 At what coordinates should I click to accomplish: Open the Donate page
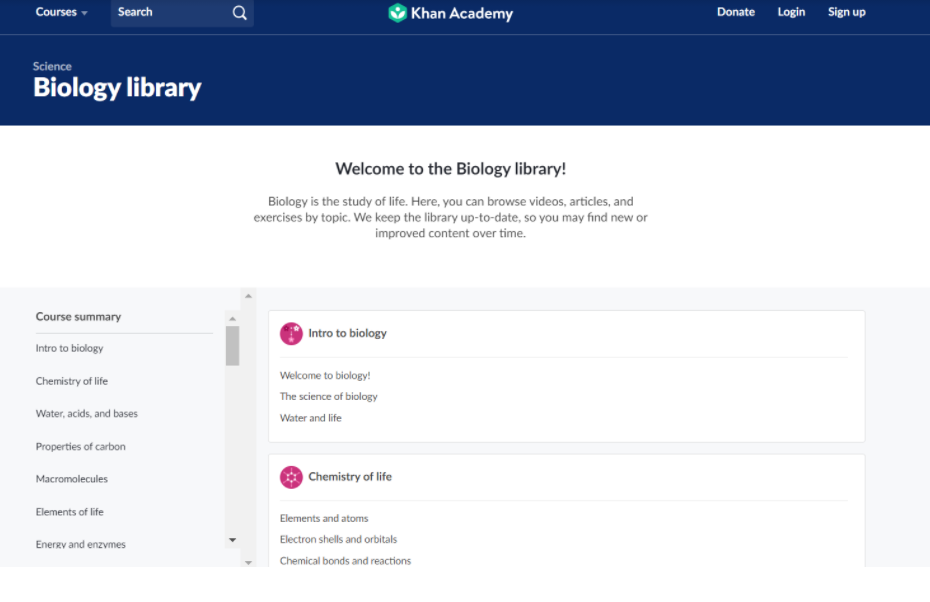(x=736, y=12)
